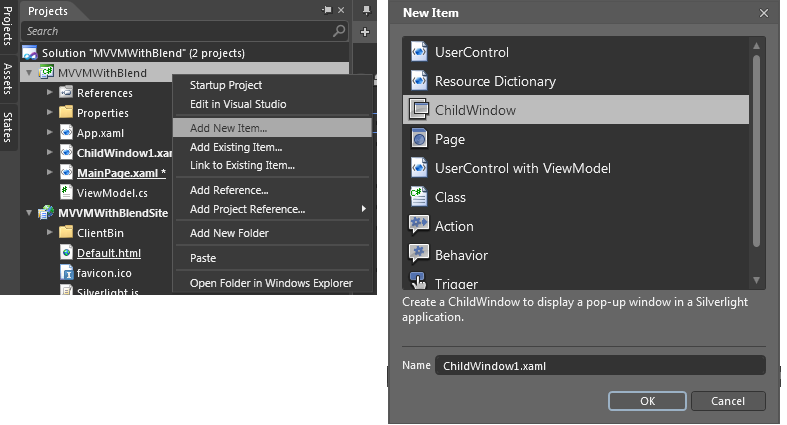
Task: Click the pushpin icon above the plus button
Action: 366,10
